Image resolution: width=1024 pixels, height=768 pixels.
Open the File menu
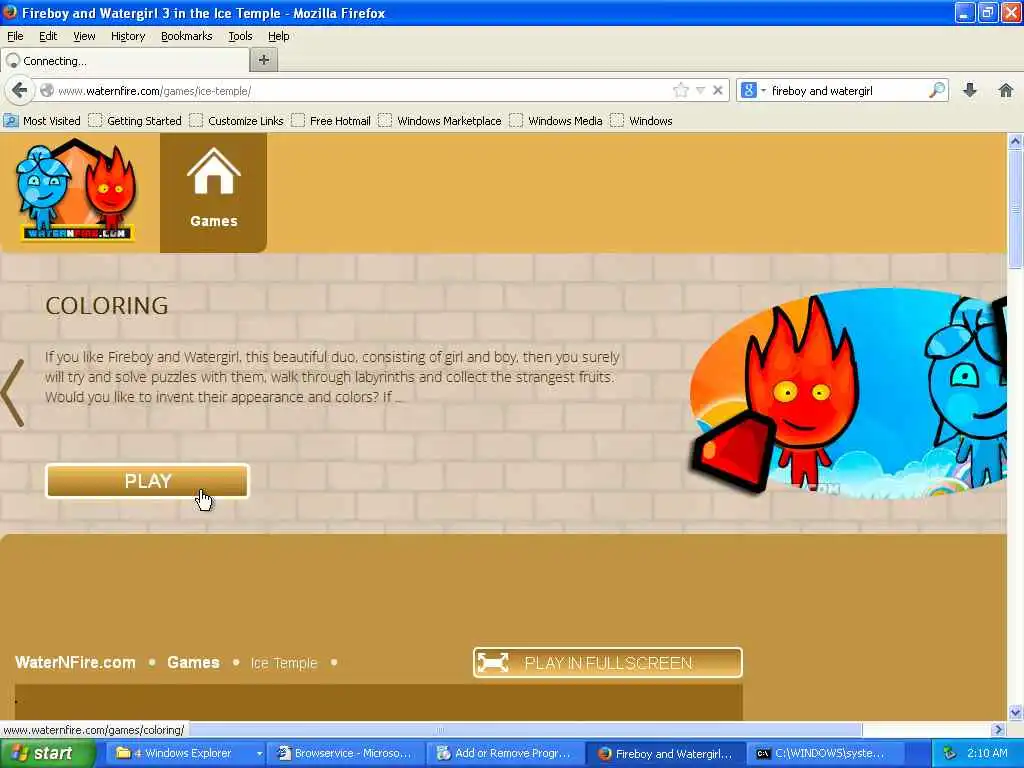tap(15, 36)
